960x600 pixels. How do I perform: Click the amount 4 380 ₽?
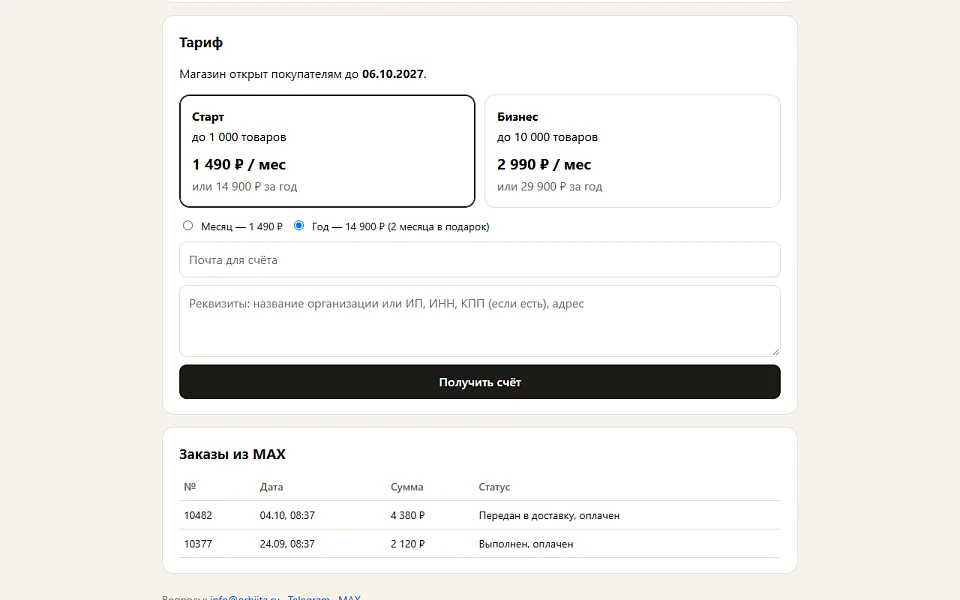pyautogui.click(x=408, y=516)
